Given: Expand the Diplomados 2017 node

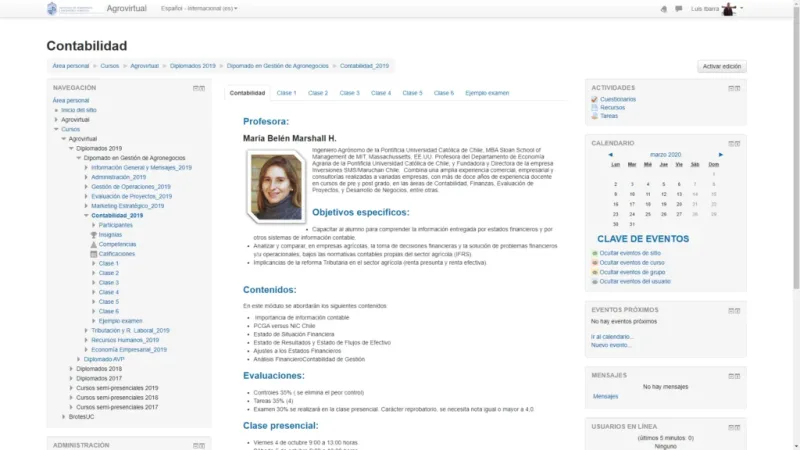Looking at the screenshot, I should 71,379.
